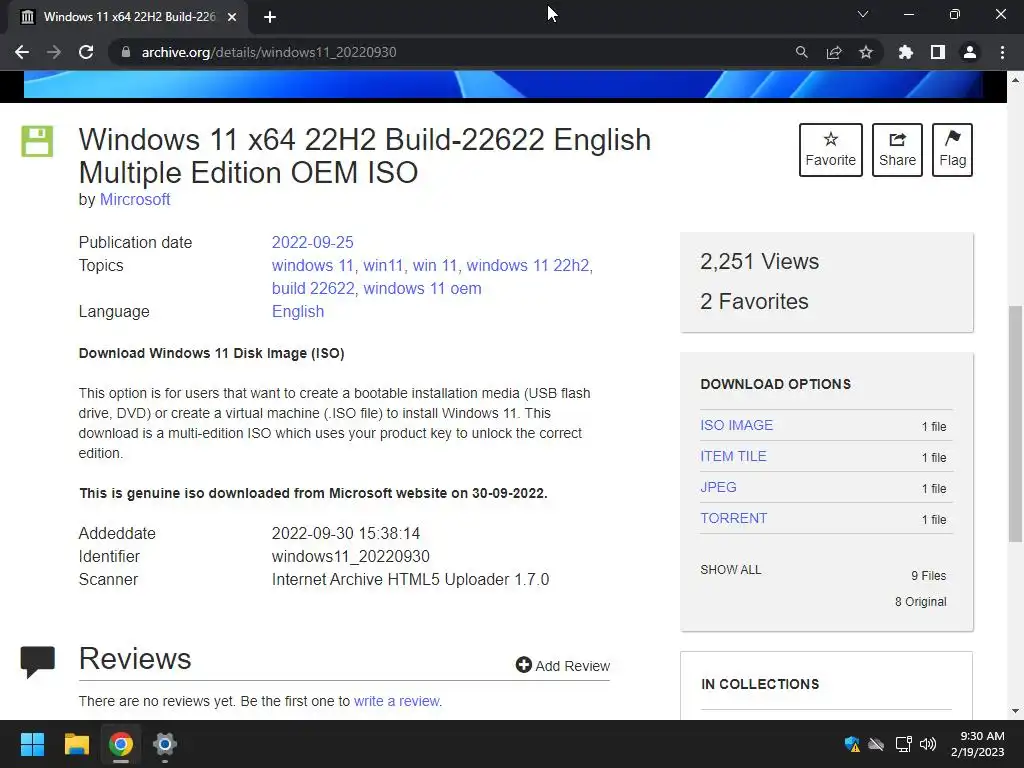Viewport: 1024px width, 768px height.
Task: Share this page from address bar
Action: click(834, 52)
